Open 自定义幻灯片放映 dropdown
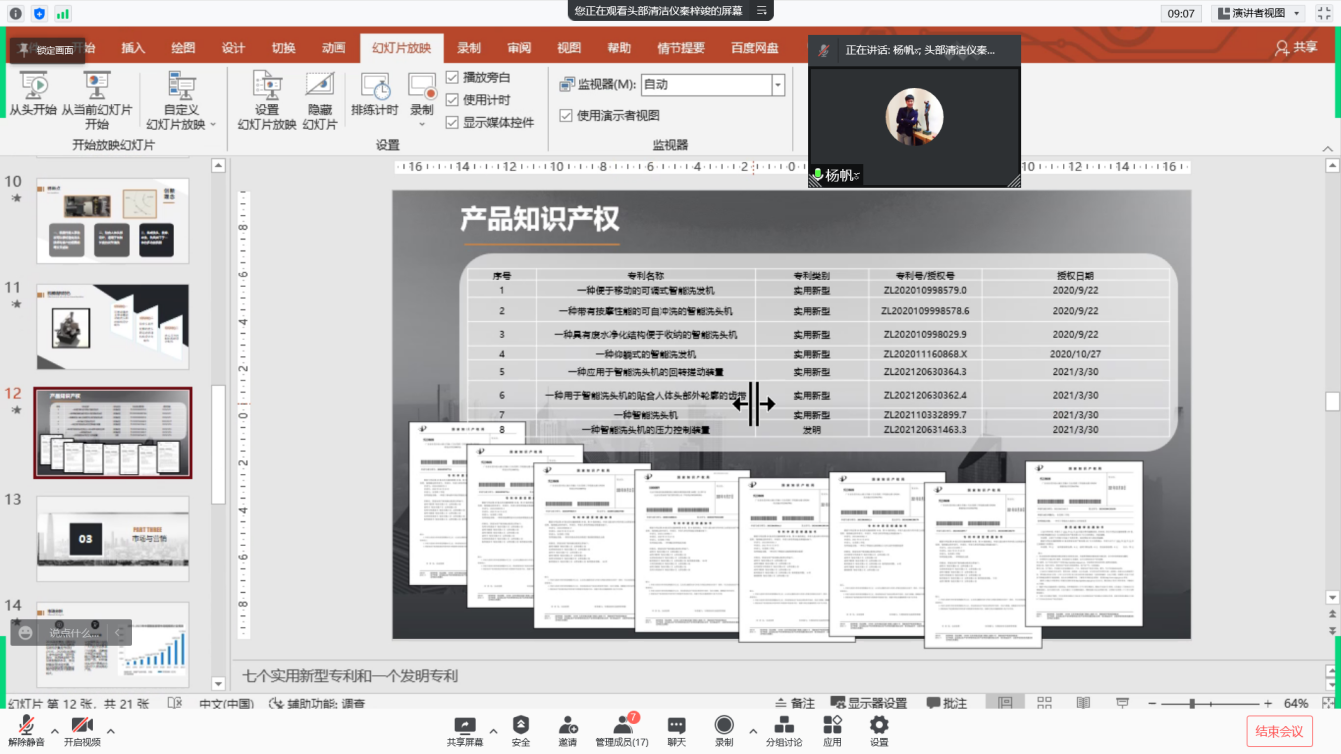Viewport: 1341px width, 754px height. 181,100
